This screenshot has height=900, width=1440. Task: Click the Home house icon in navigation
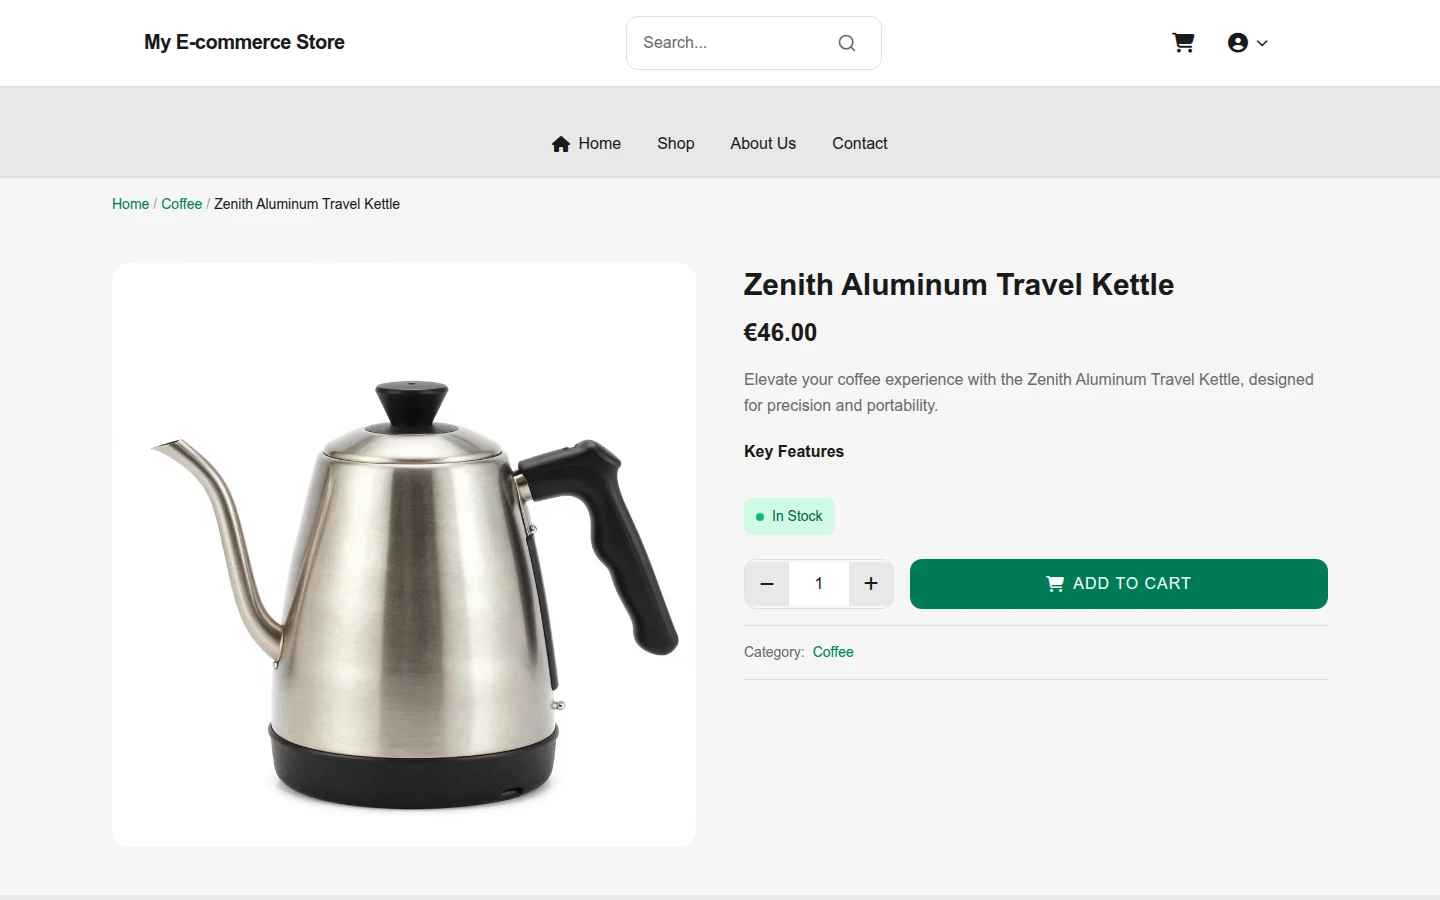(561, 144)
